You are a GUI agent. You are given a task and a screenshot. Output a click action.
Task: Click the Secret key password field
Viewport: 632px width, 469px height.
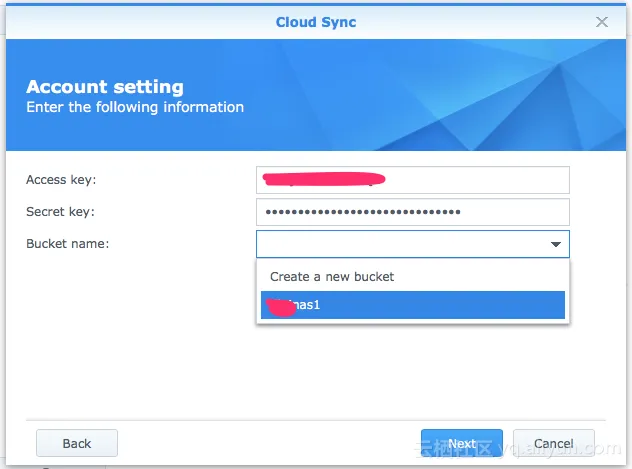(413, 212)
